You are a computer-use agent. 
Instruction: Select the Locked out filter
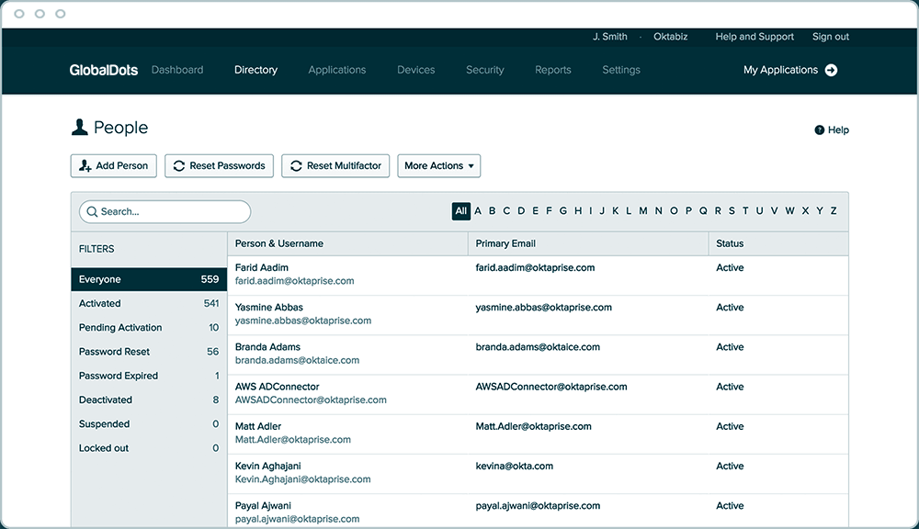click(x=149, y=448)
